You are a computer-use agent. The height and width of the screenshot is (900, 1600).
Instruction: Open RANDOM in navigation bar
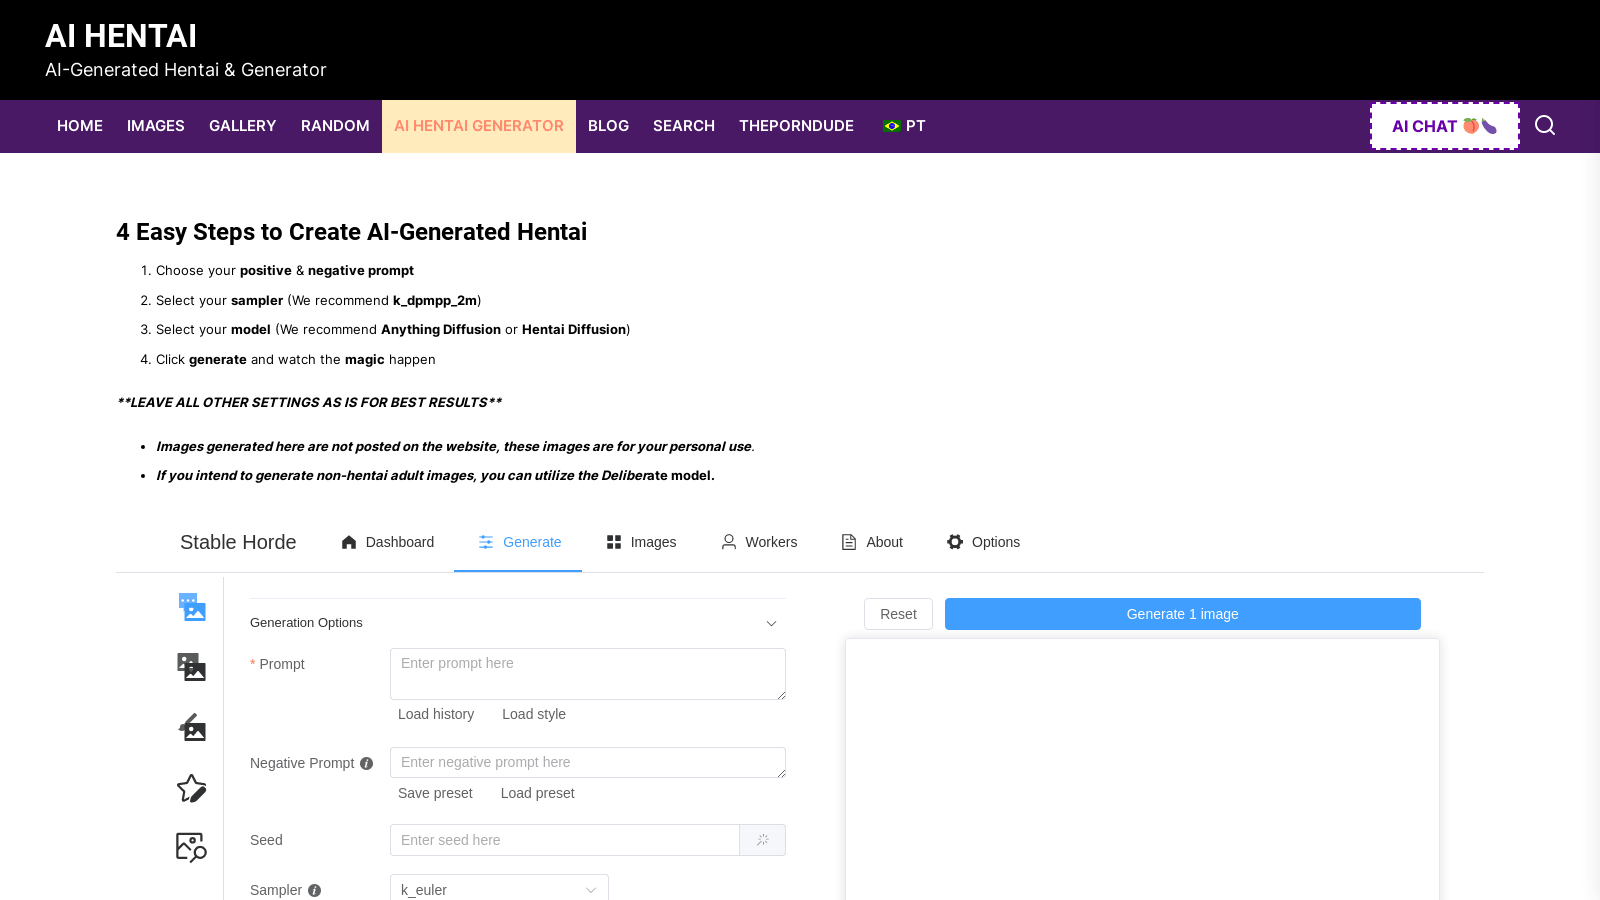(335, 126)
